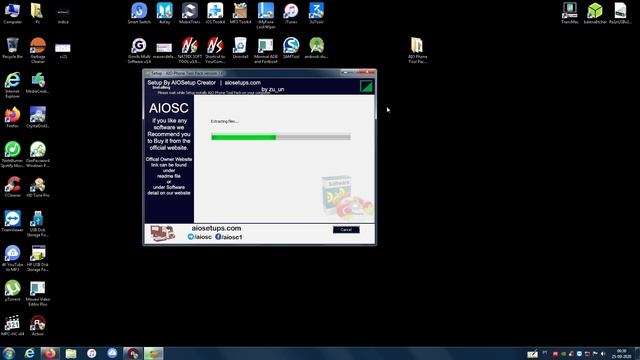Click aiosetups.com text at installer bottom
The height and width of the screenshot is (360, 640).
coord(216,228)
